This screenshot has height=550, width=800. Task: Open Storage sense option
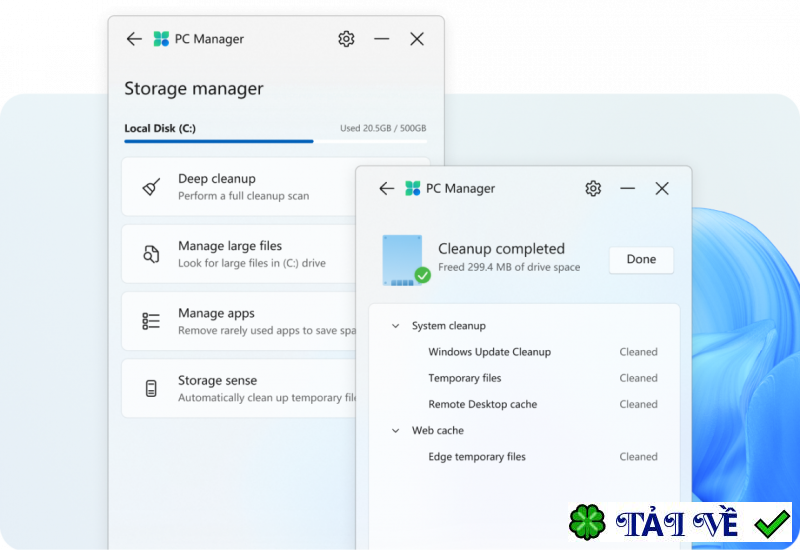(x=239, y=388)
